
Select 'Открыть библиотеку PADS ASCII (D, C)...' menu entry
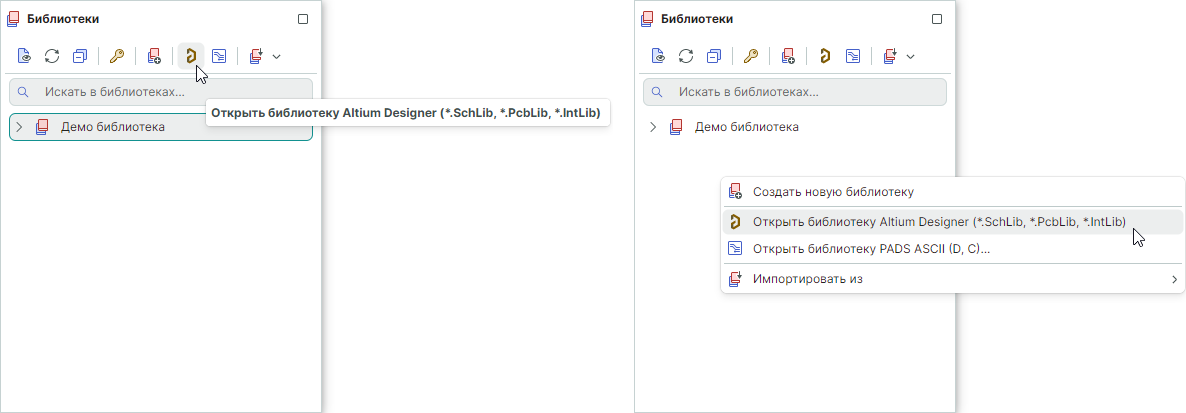point(871,249)
